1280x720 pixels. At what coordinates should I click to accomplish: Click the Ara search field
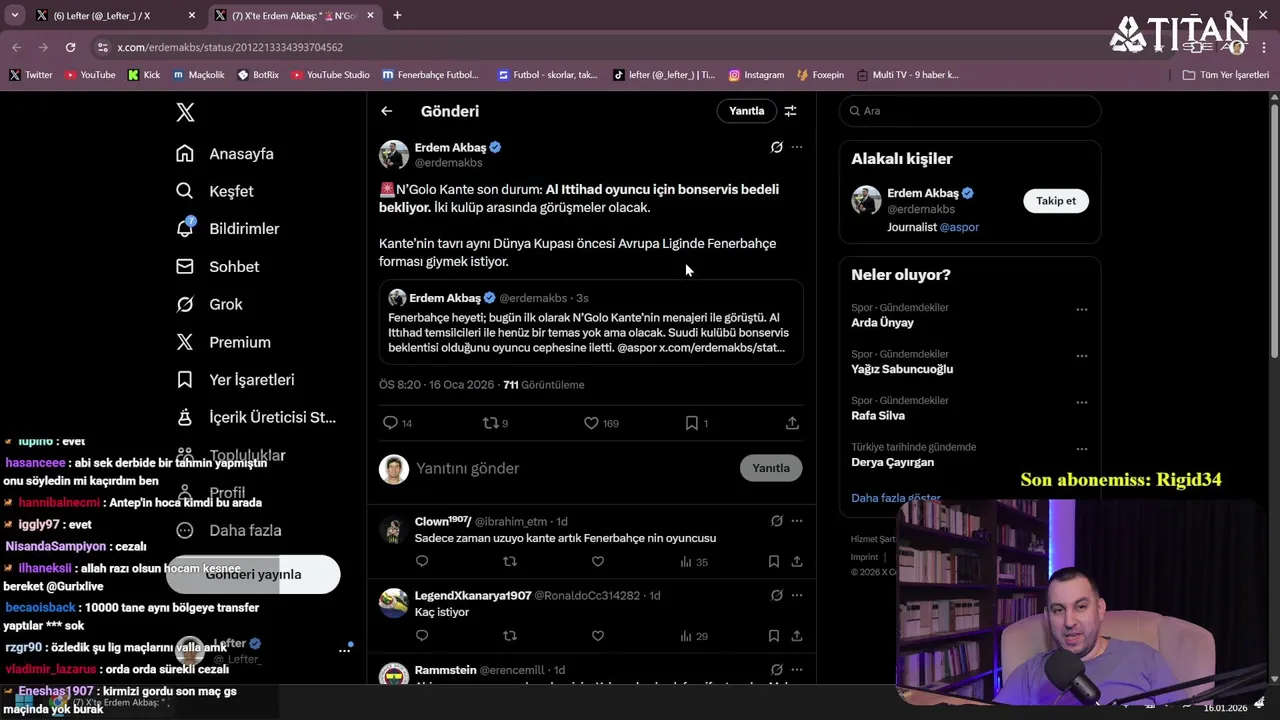pyautogui.click(x=970, y=111)
